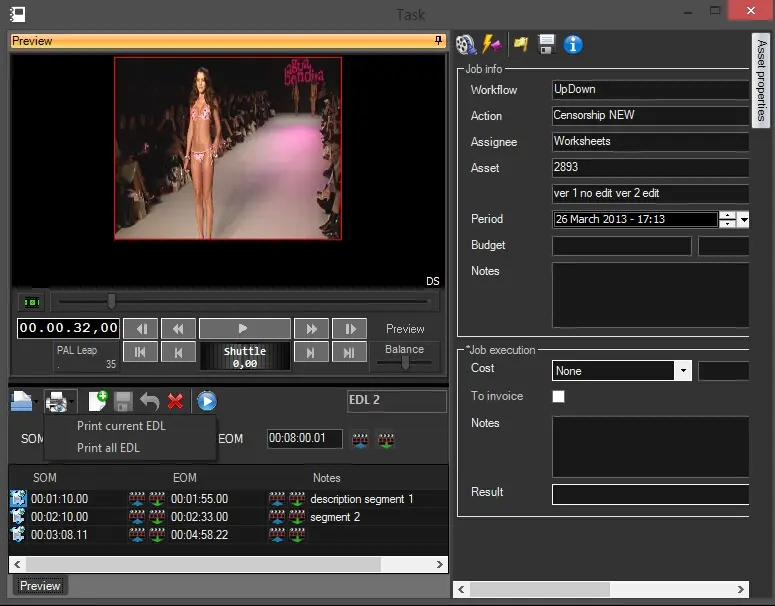Open the Cost dropdown showing None

point(683,371)
